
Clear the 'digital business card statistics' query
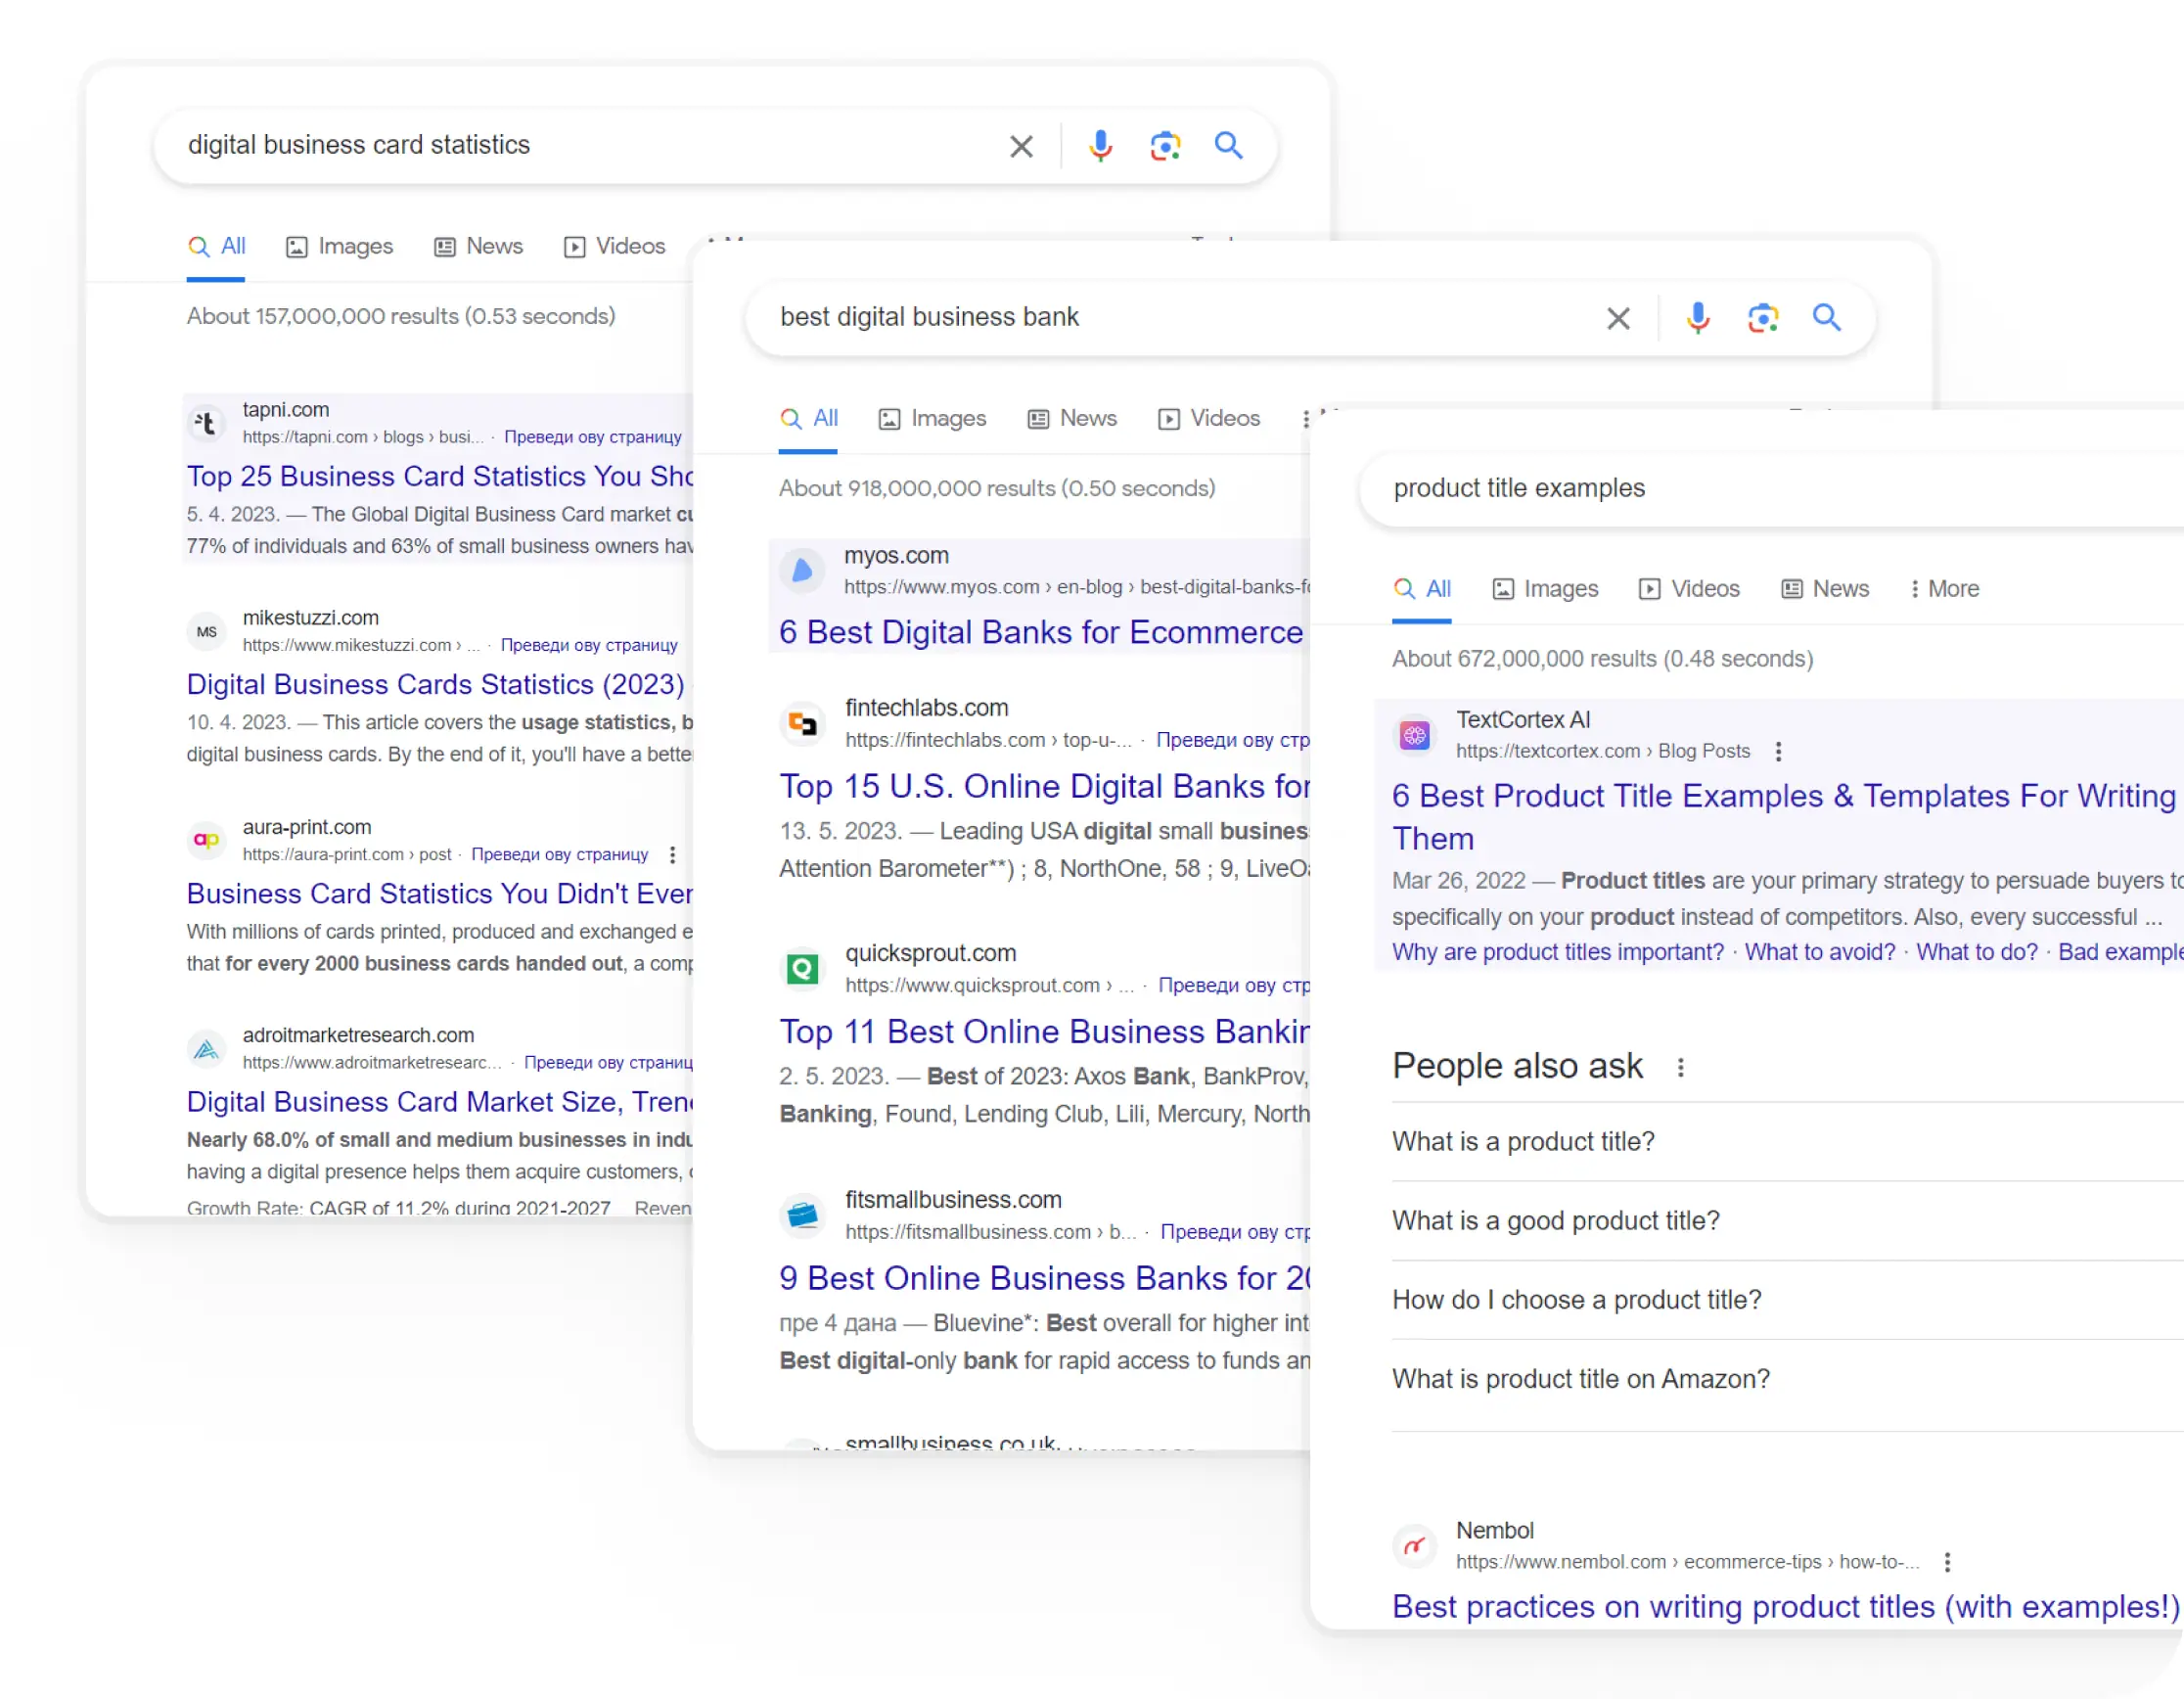(1021, 147)
